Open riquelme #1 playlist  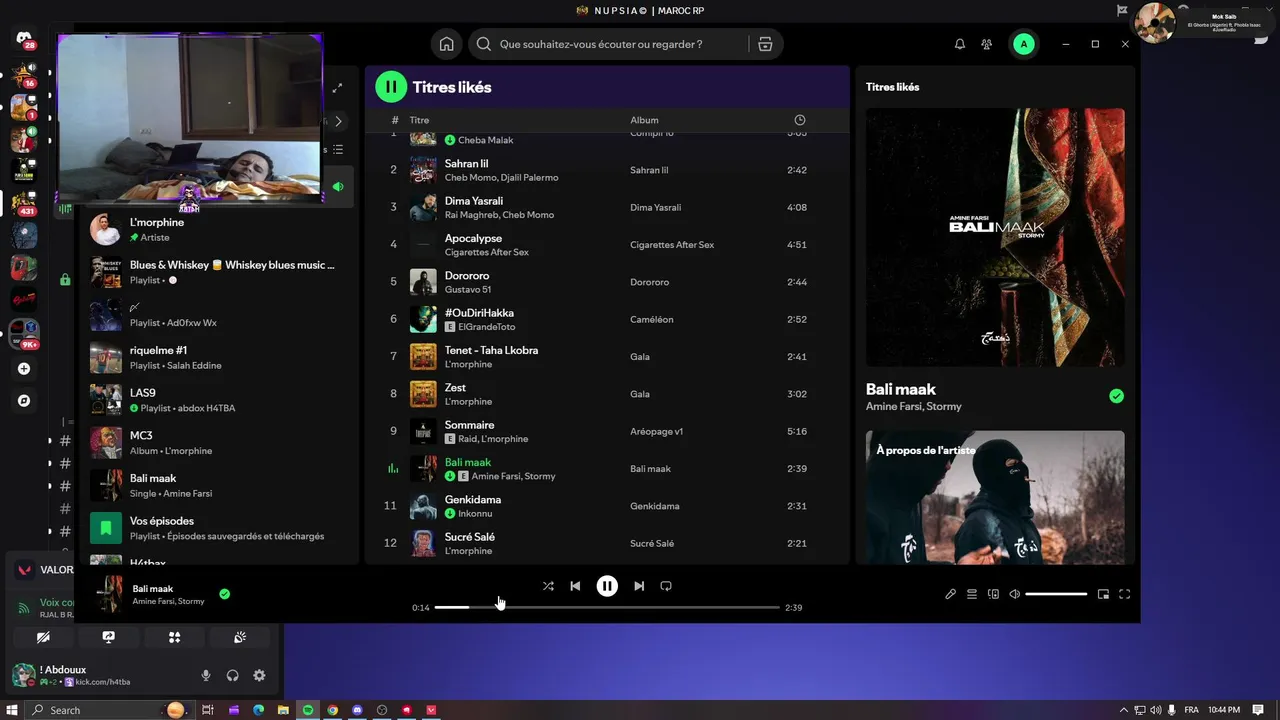click(218, 357)
